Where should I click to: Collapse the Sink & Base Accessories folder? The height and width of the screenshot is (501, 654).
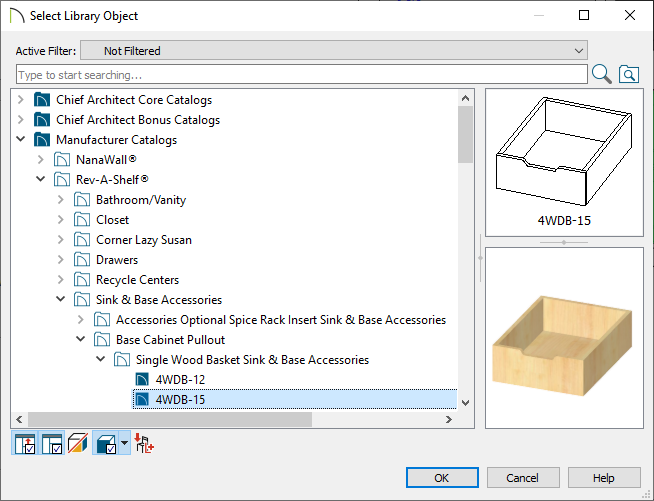[60, 300]
